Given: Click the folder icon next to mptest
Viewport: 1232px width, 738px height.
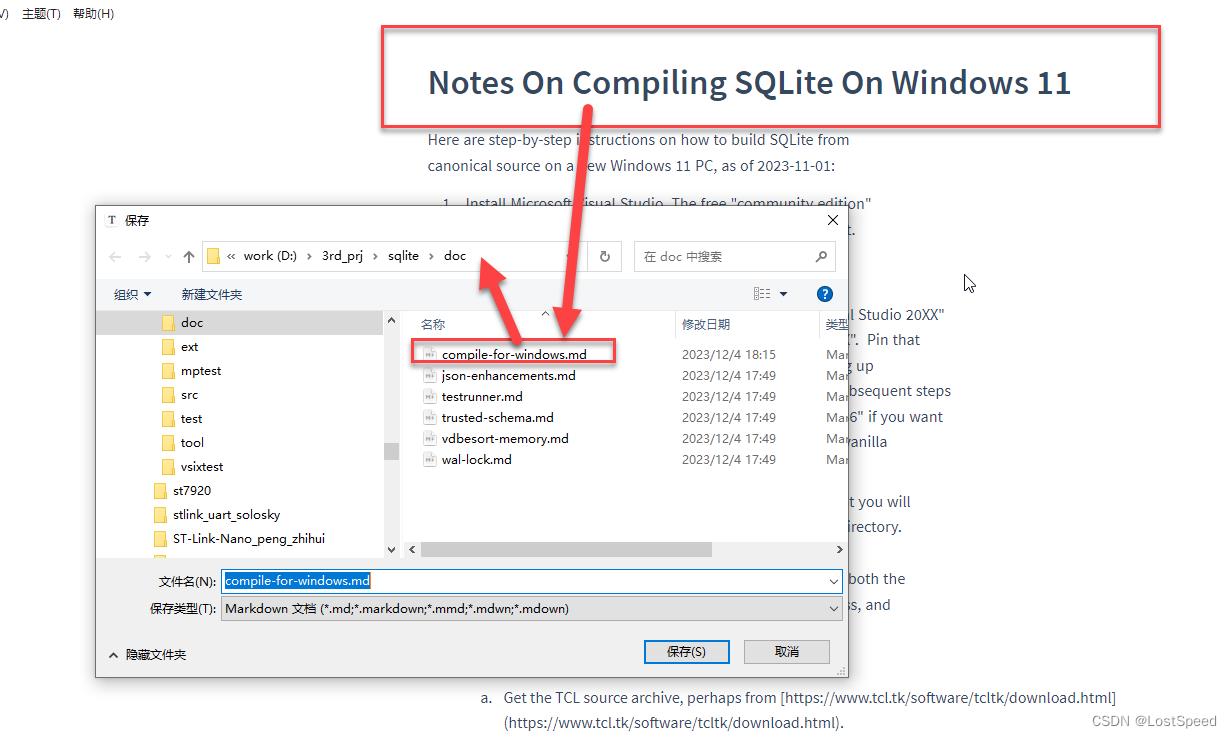Looking at the screenshot, I should pos(168,371).
